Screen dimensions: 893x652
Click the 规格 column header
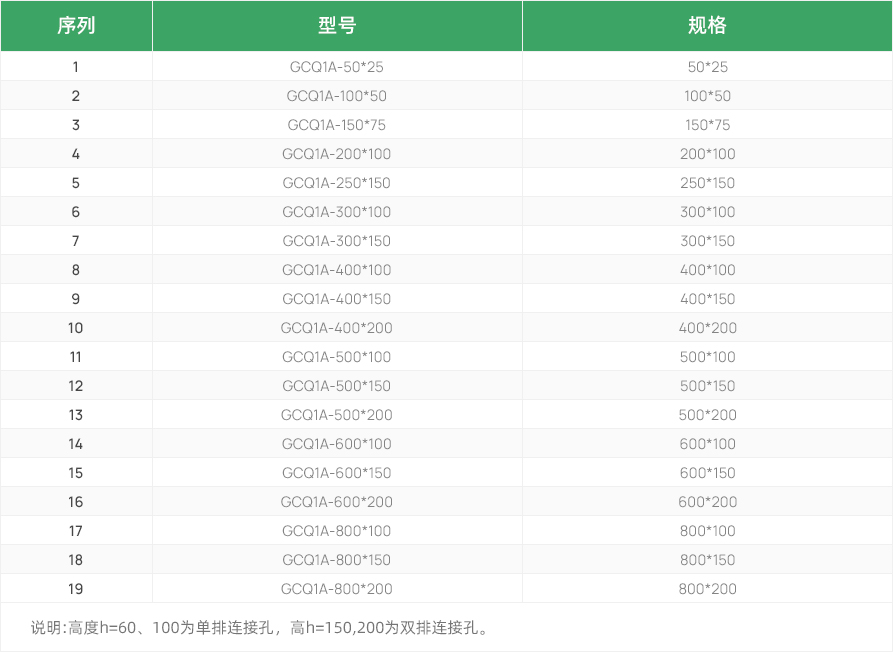click(707, 26)
